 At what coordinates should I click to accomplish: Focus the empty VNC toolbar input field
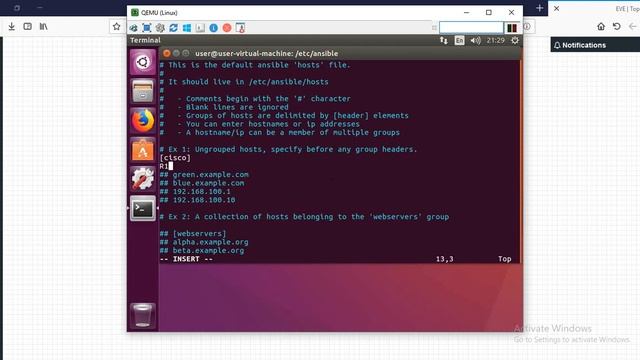coord(471,27)
